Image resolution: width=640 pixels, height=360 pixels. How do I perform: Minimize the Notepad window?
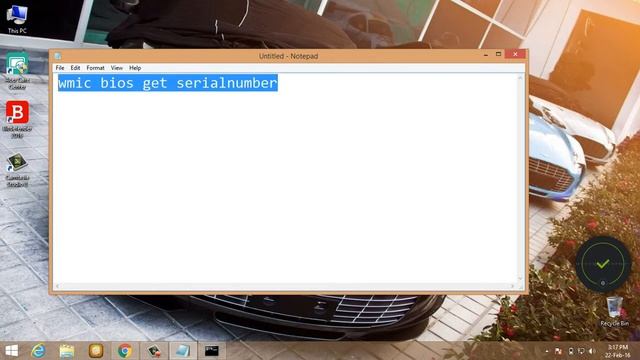pos(486,54)
